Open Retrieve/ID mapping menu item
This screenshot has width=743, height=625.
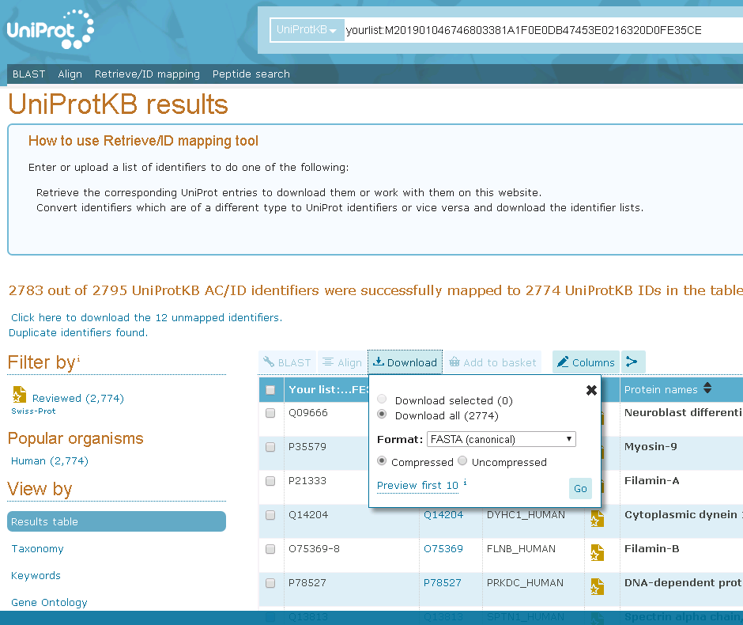point(147,74)
